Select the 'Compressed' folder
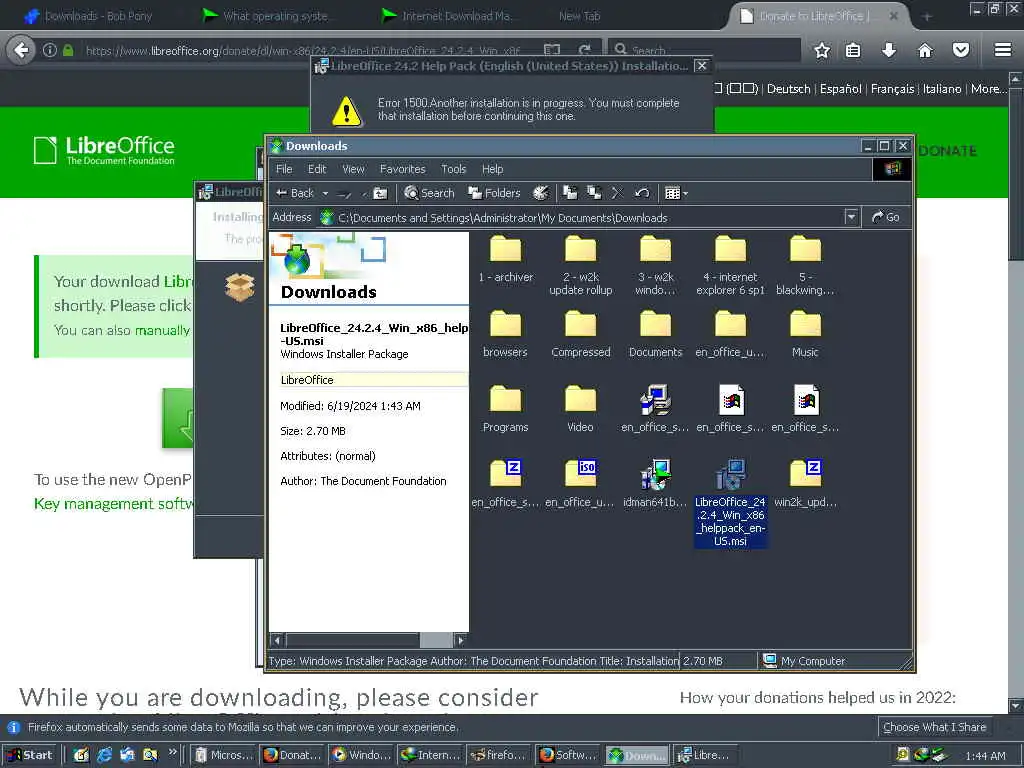This screenshot has height=768, width=1024. pos(581,334)
